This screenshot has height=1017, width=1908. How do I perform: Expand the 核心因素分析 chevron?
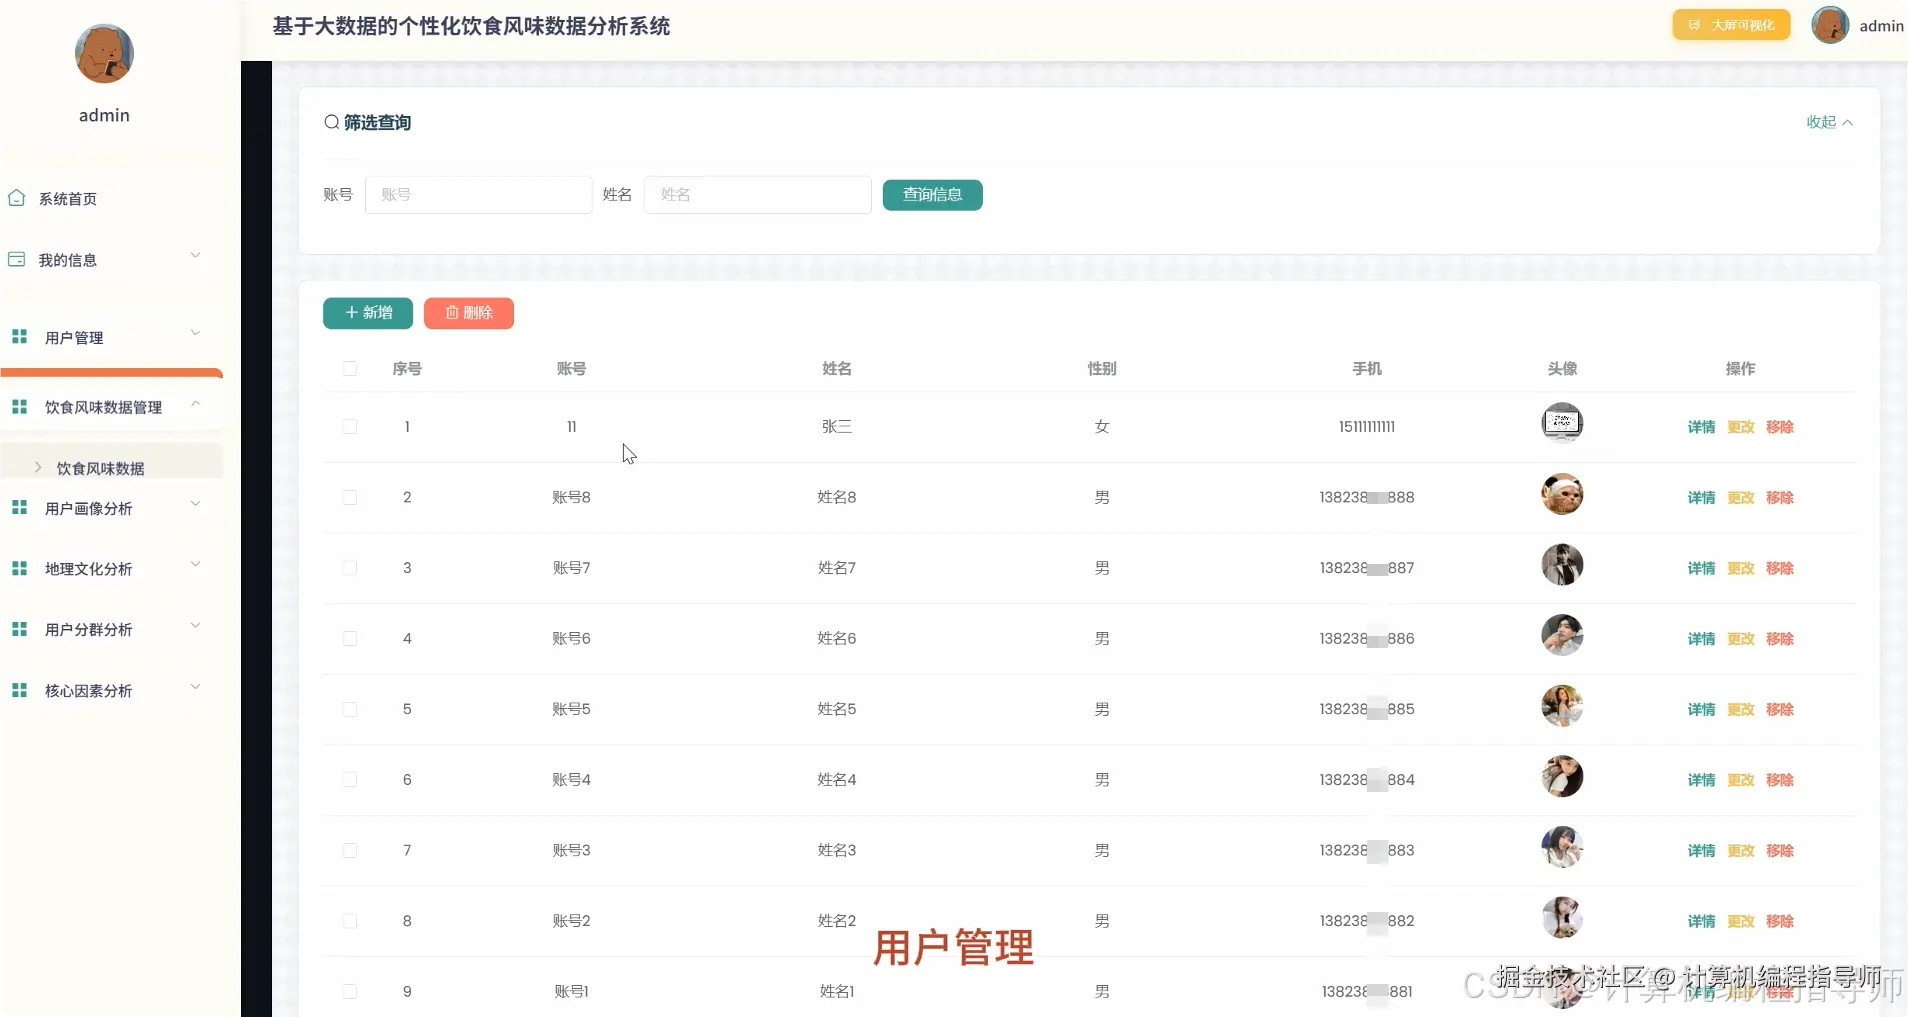coord(195,686)
